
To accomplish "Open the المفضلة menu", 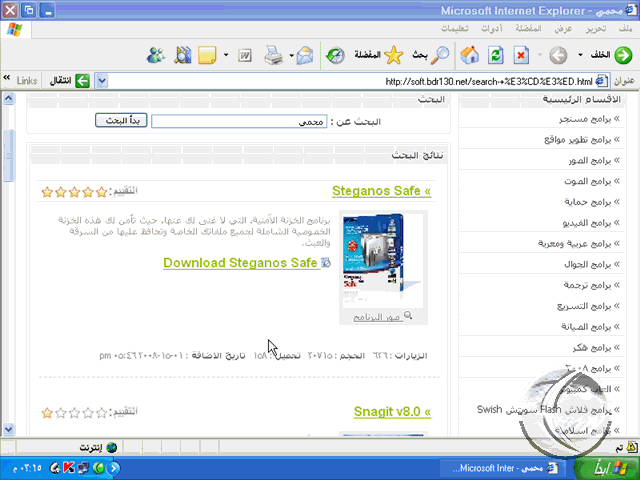I will (528, 28).
